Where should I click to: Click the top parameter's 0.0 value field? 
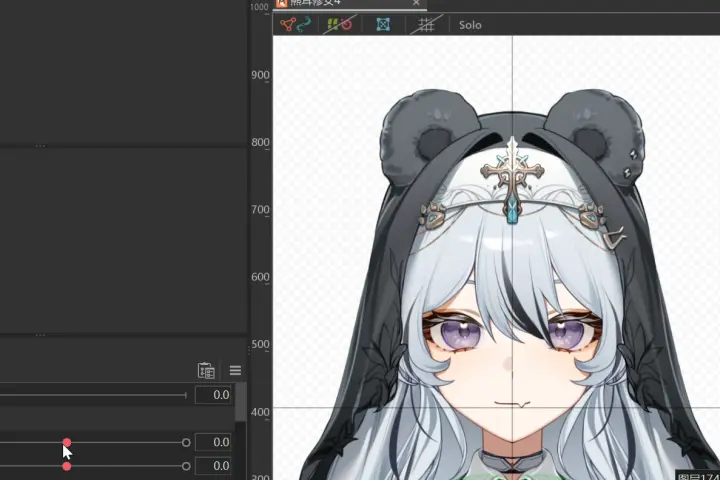(213, 395)
